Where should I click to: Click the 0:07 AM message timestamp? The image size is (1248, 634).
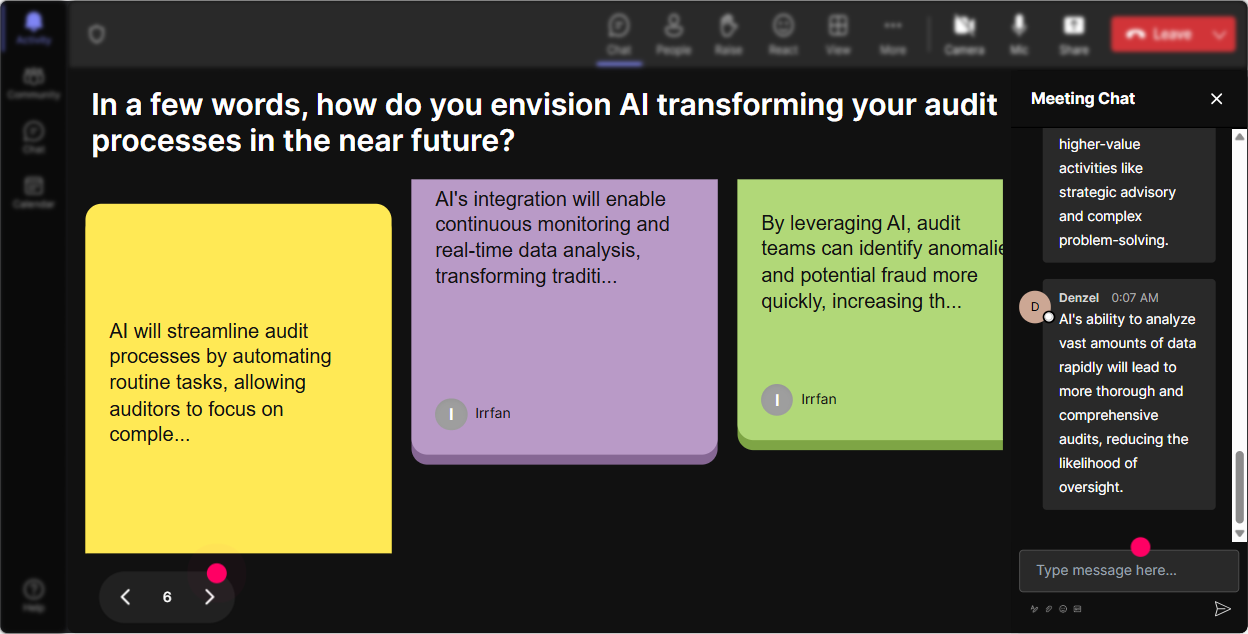pyautogui.click(x=1135, y=297)
